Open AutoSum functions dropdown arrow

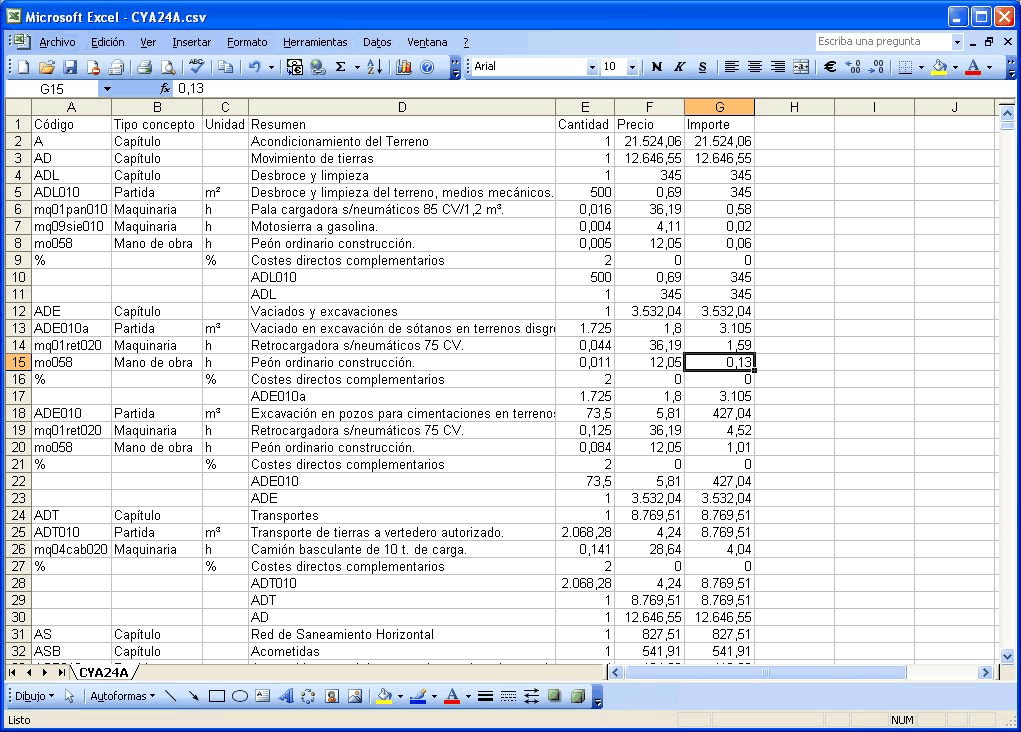357,67
